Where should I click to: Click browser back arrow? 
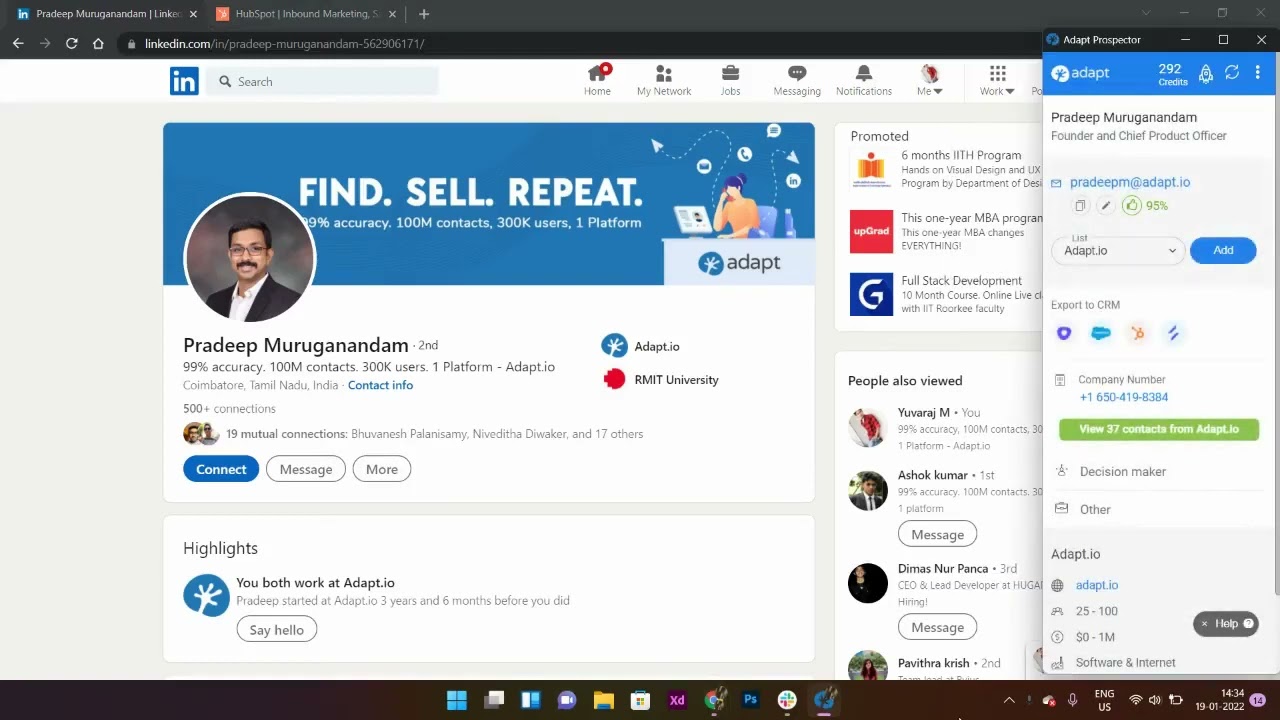click(18, 43)
